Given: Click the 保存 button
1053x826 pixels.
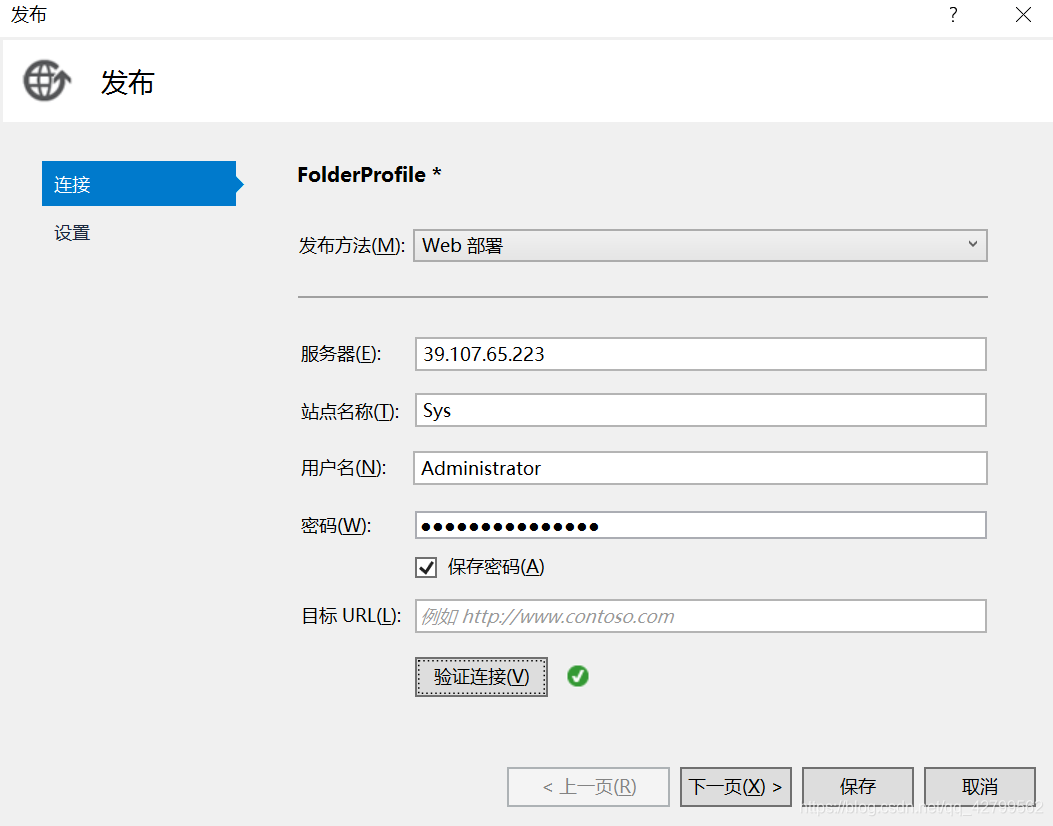Looking at the screenshot, I should tap(858, 786).
